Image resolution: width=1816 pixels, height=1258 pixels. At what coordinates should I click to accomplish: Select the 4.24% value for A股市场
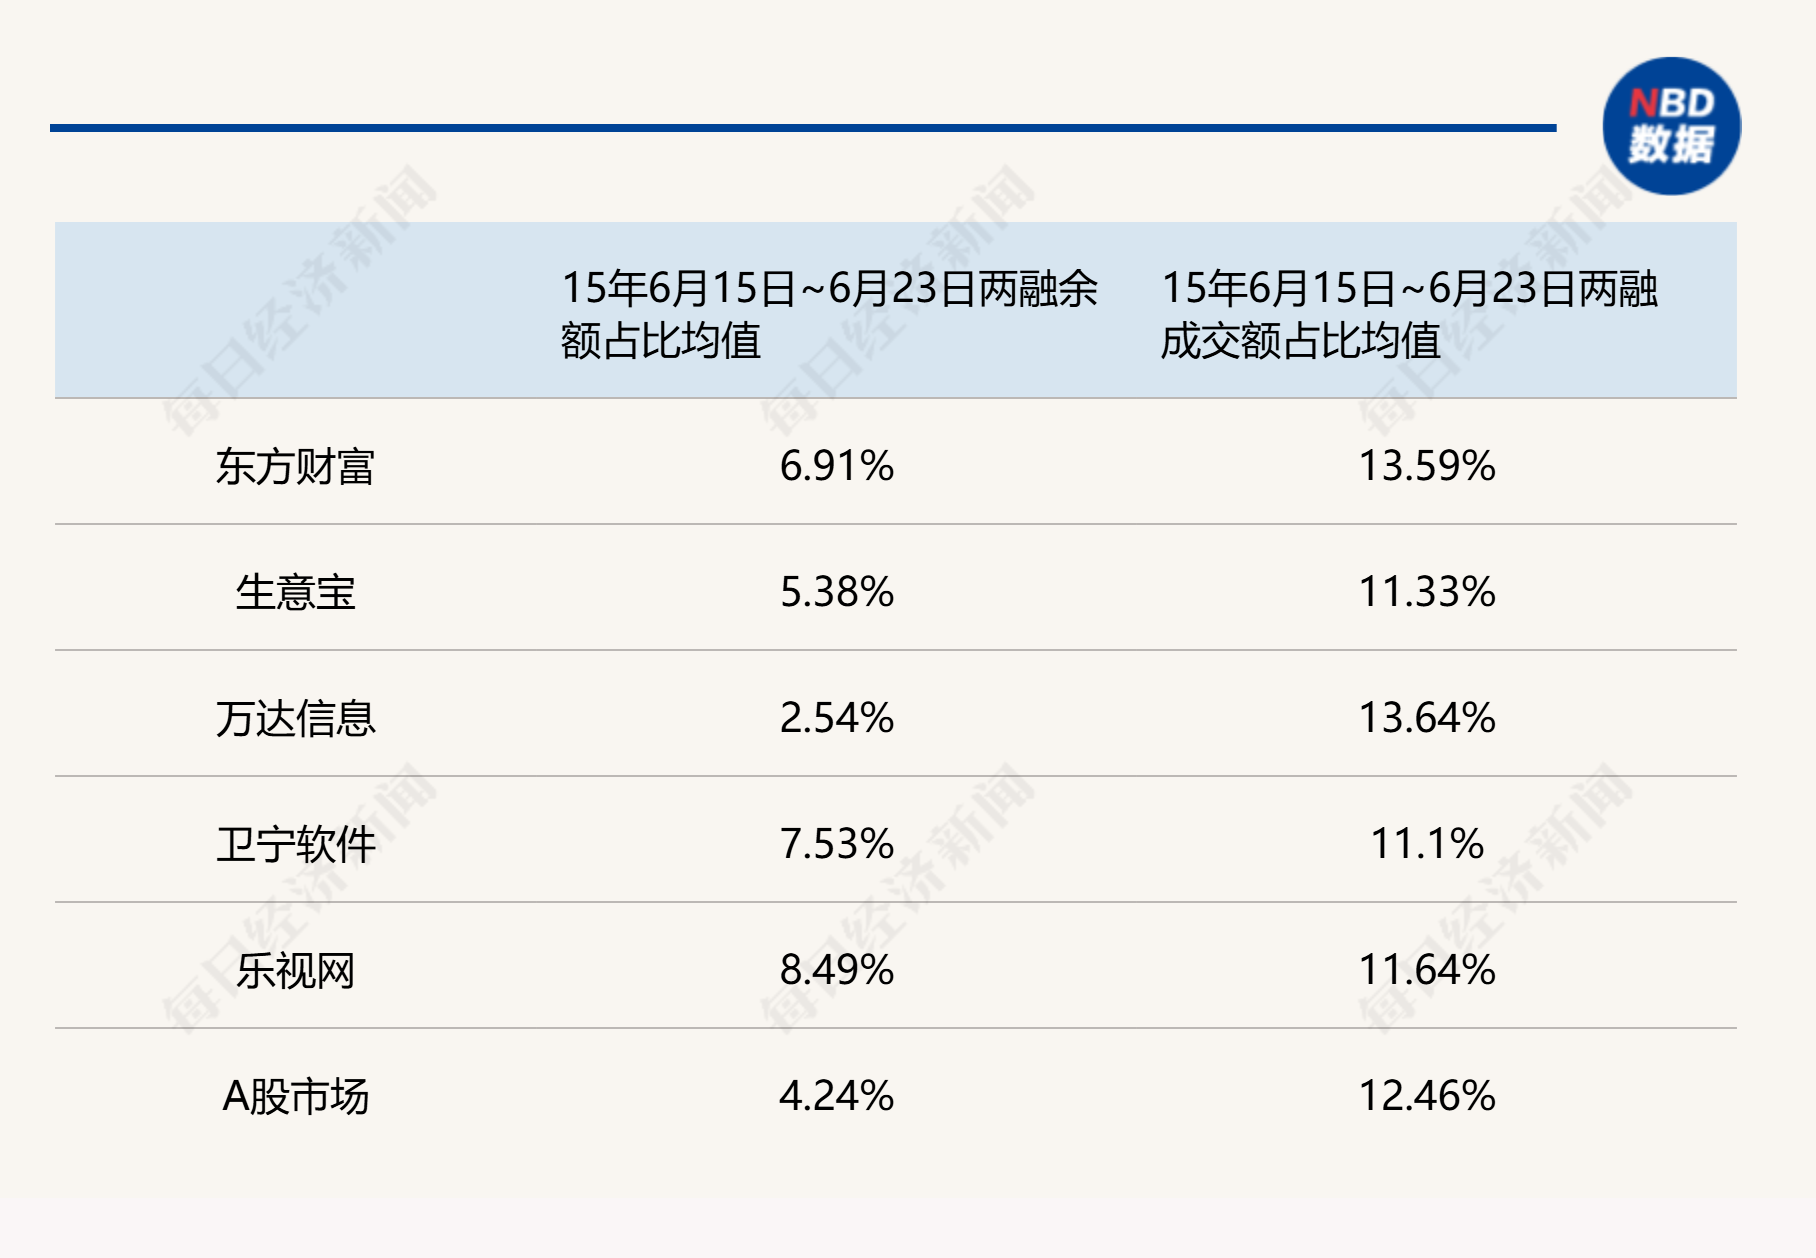(837, 1096)
